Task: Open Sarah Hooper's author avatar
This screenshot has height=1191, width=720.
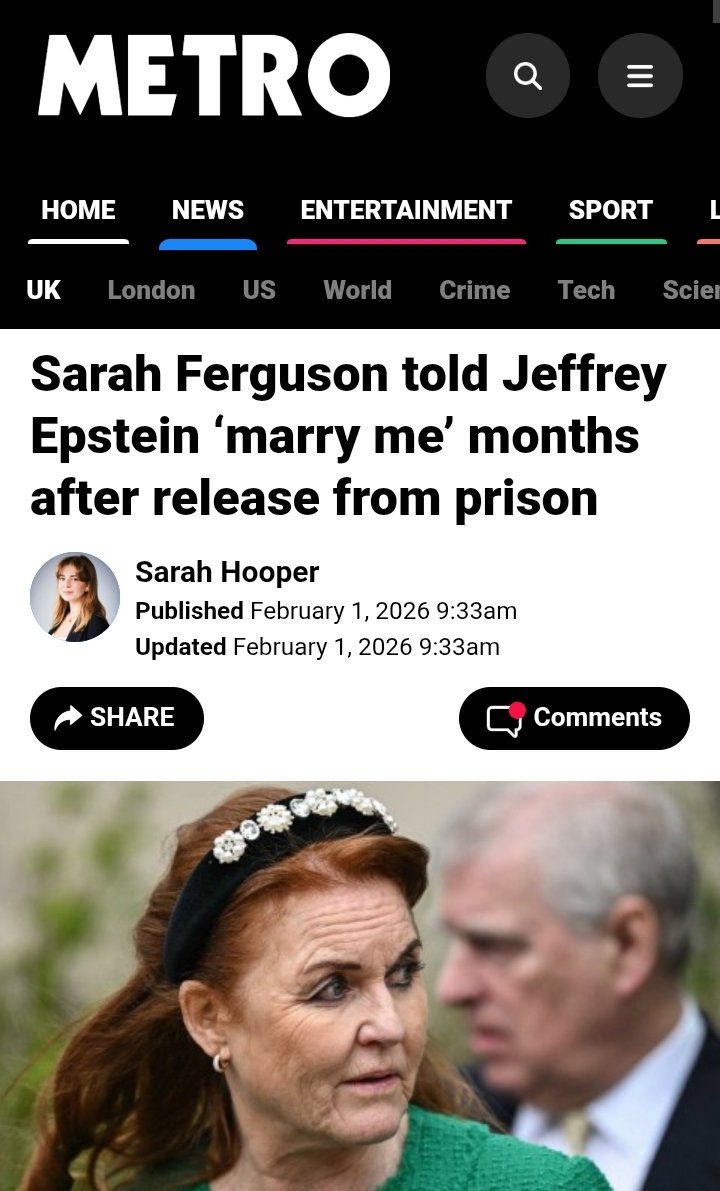Action: (74, 597)
